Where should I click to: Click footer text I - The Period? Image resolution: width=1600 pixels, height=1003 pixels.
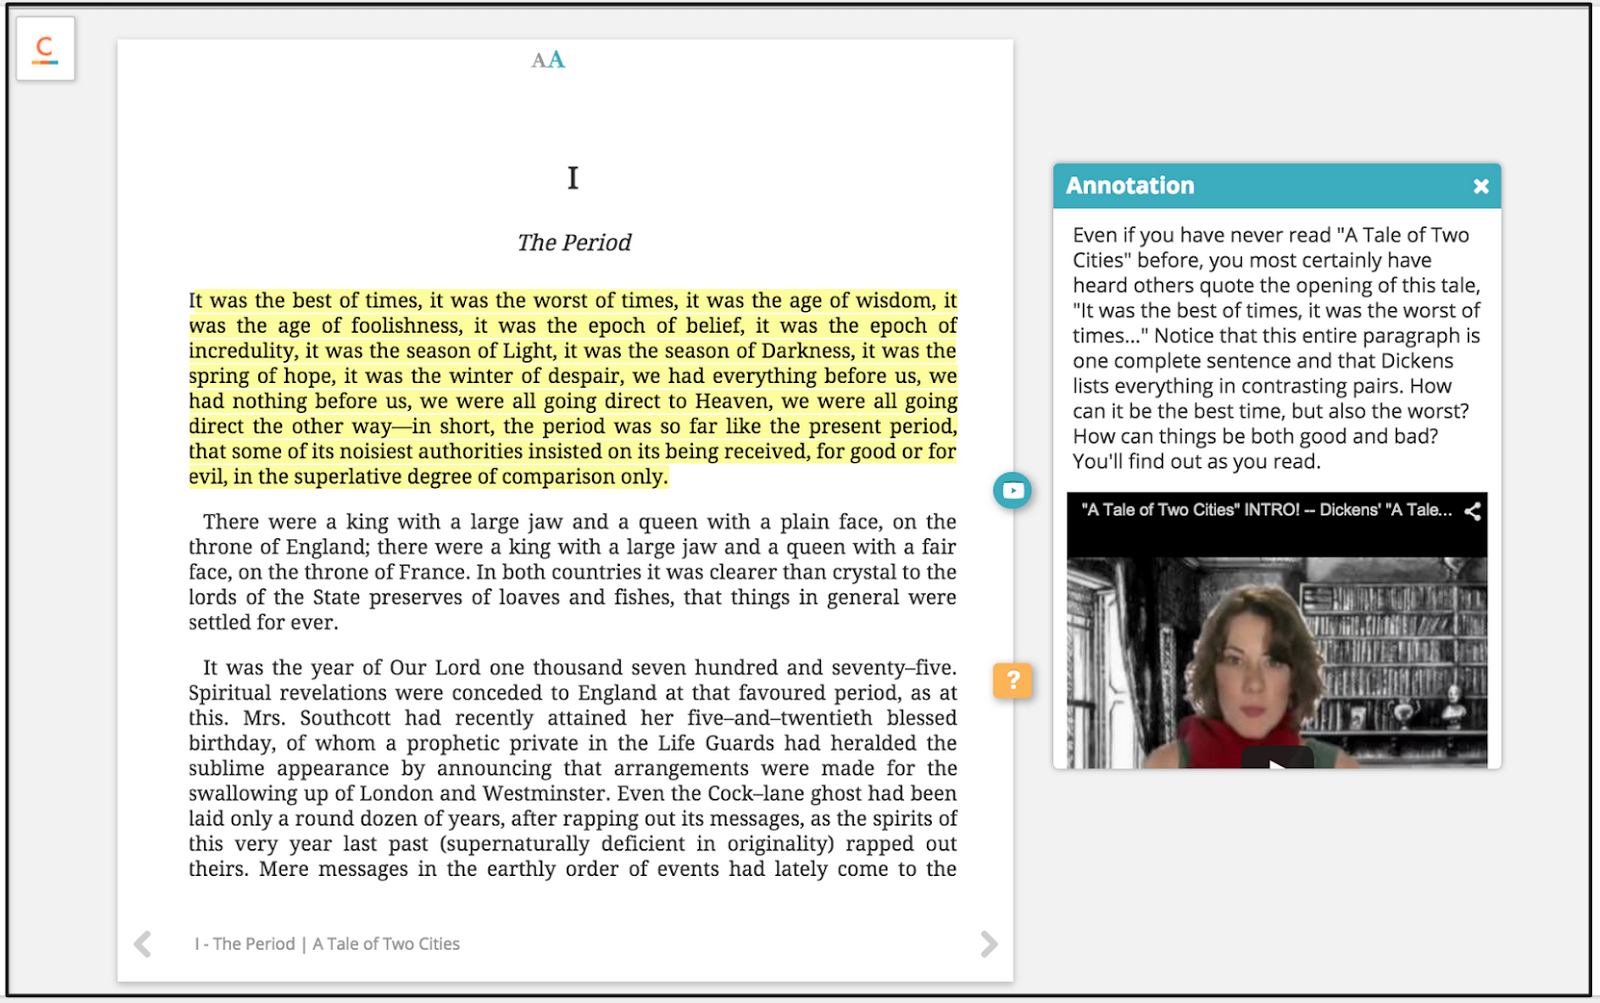(x=245, y=944)
